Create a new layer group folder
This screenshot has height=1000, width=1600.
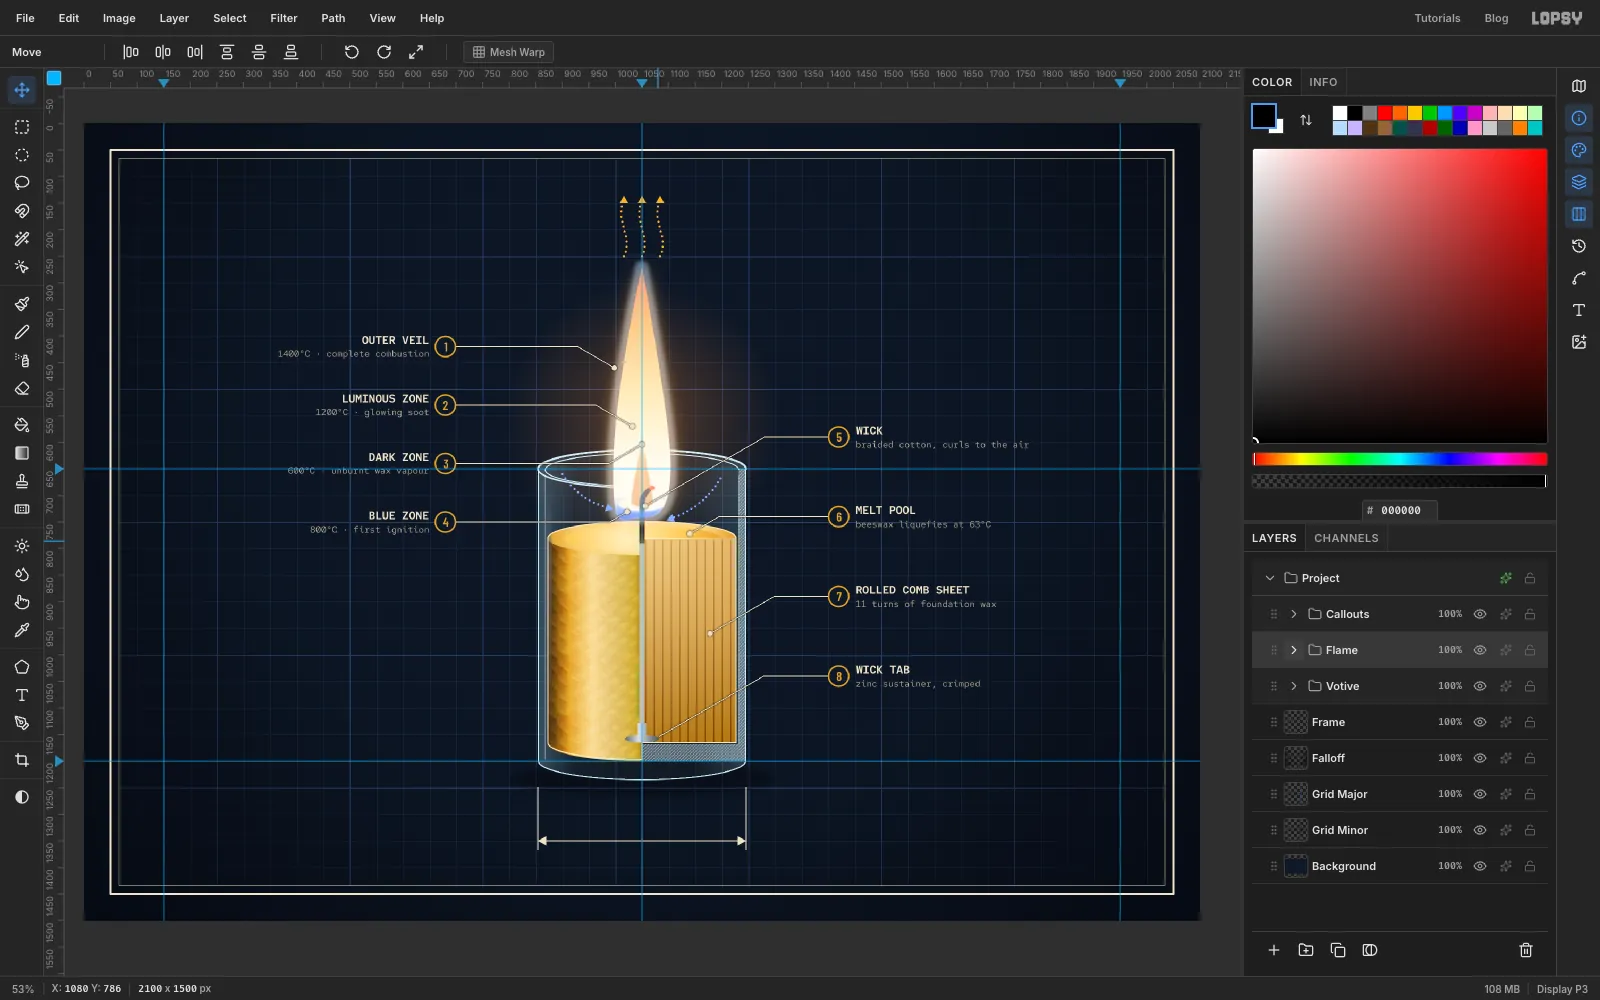click(x=1306, y=950)
